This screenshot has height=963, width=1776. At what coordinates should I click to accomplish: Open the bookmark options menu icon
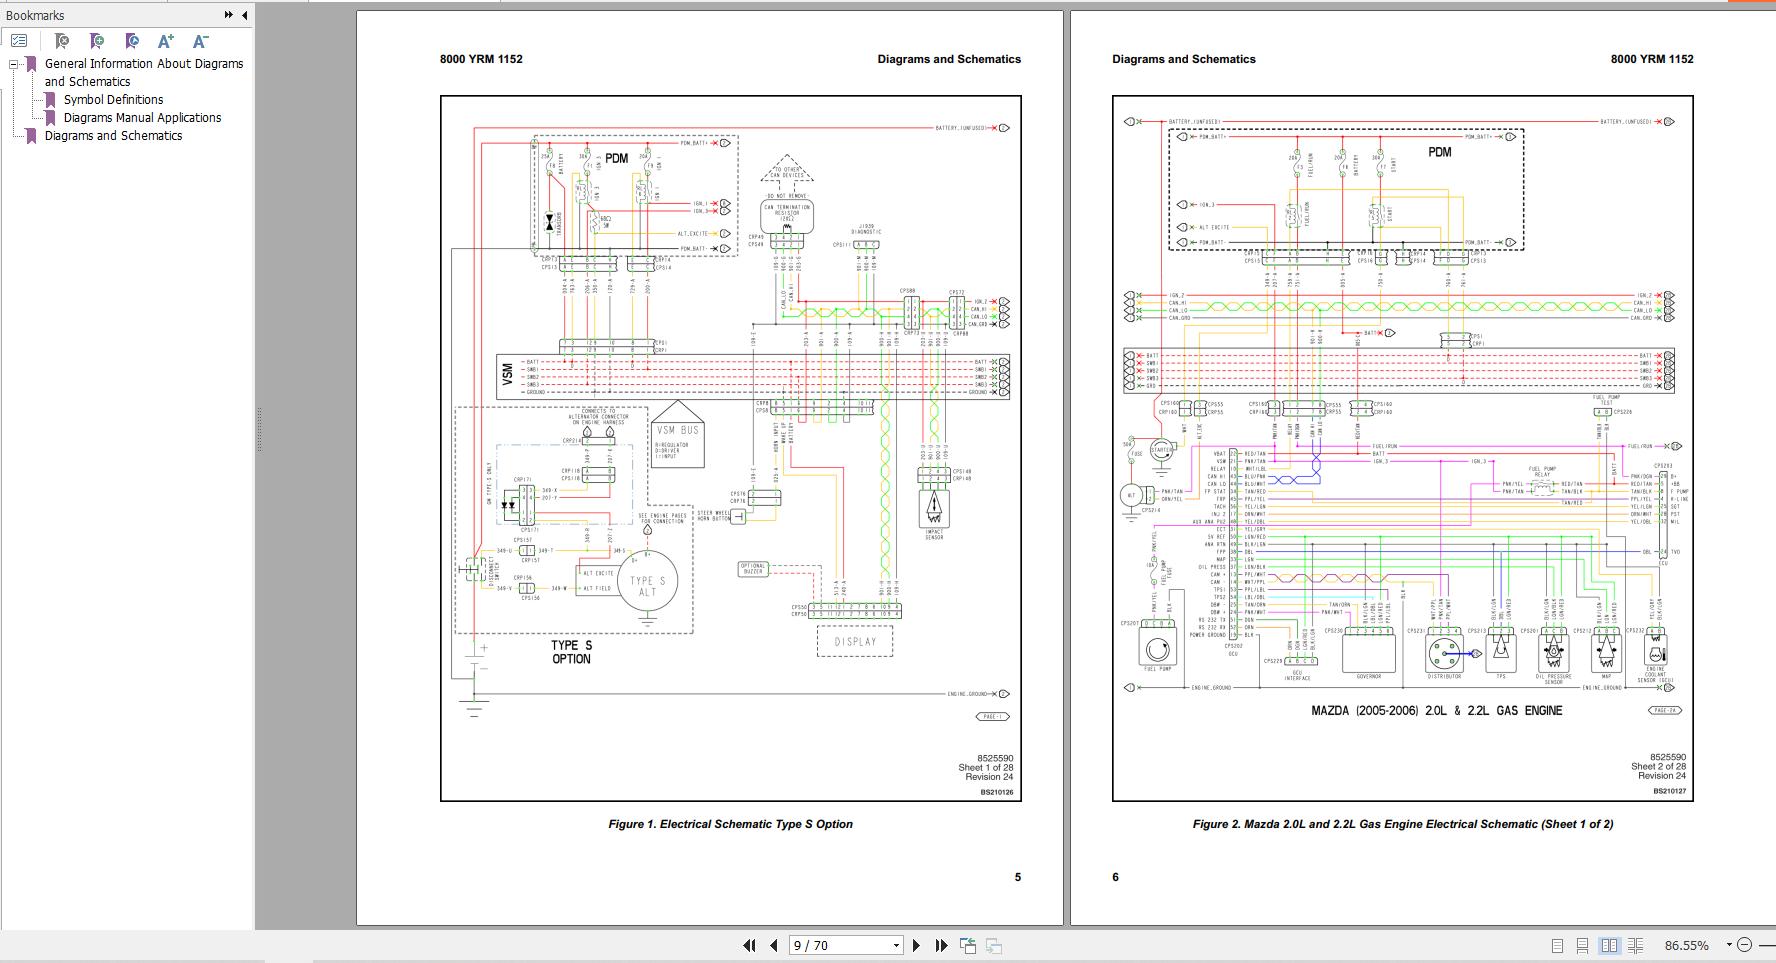coord(19,41)
